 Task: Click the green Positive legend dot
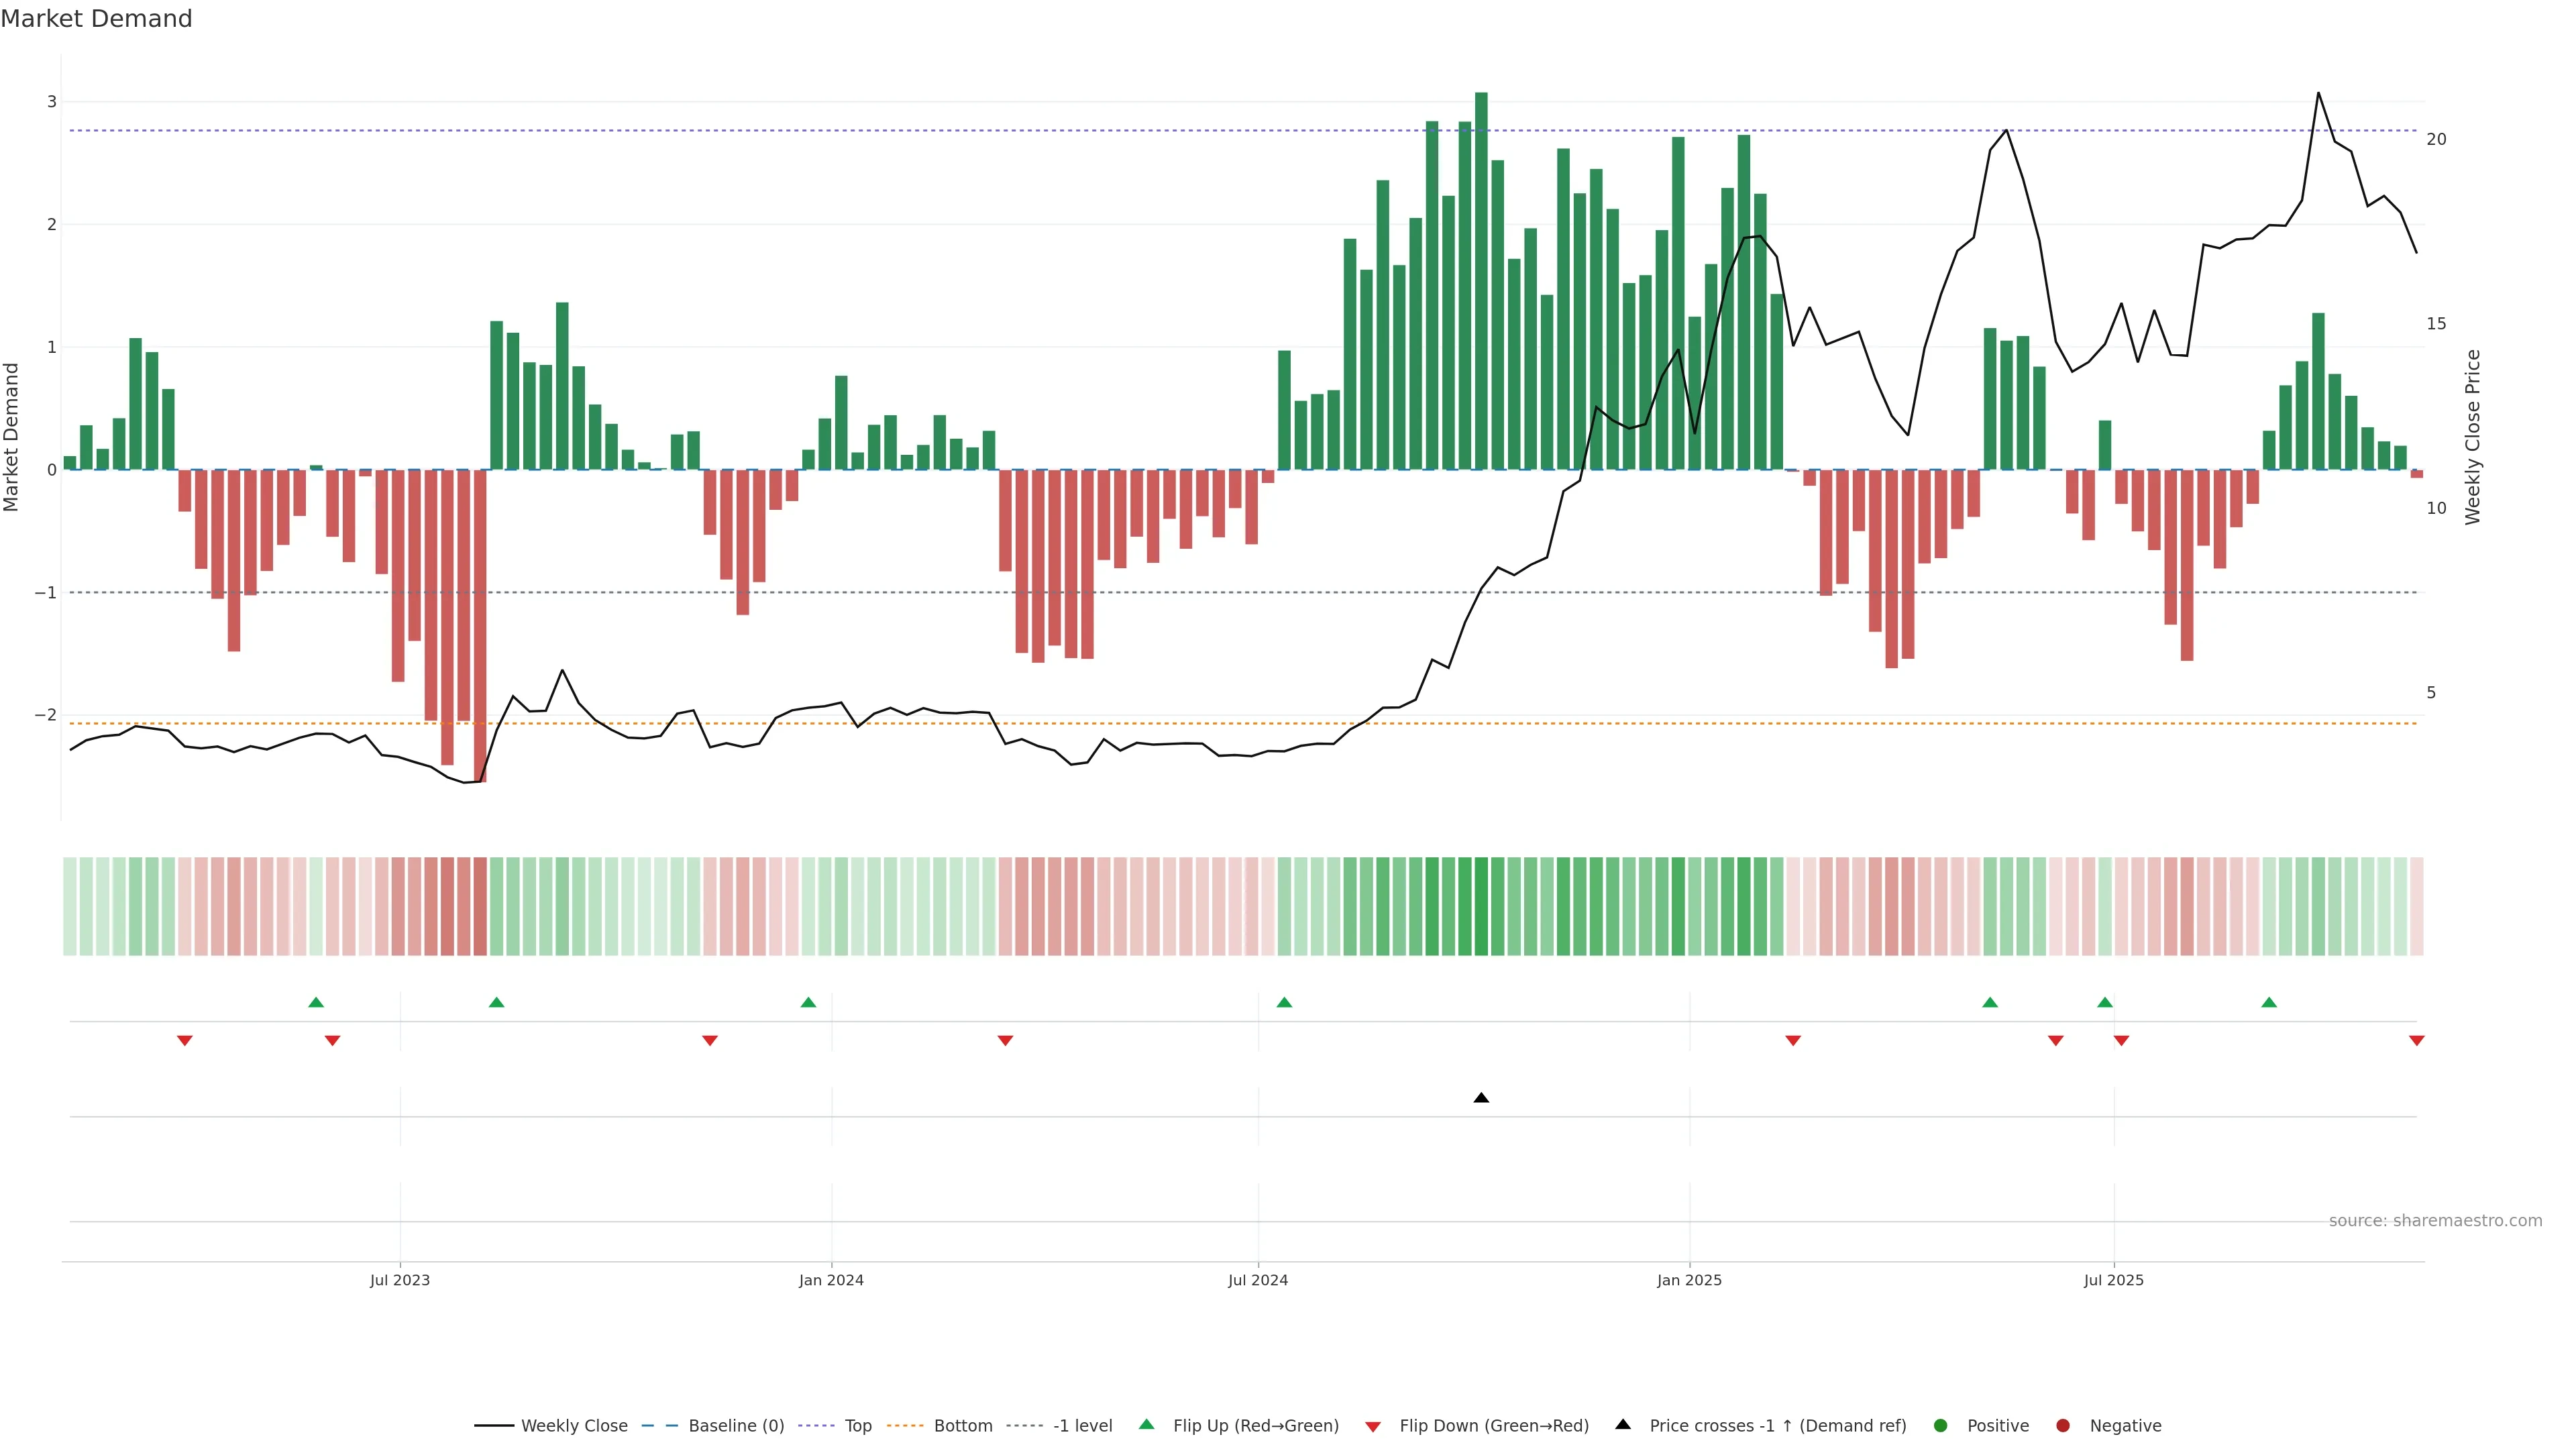(x=1941, y=1426)
